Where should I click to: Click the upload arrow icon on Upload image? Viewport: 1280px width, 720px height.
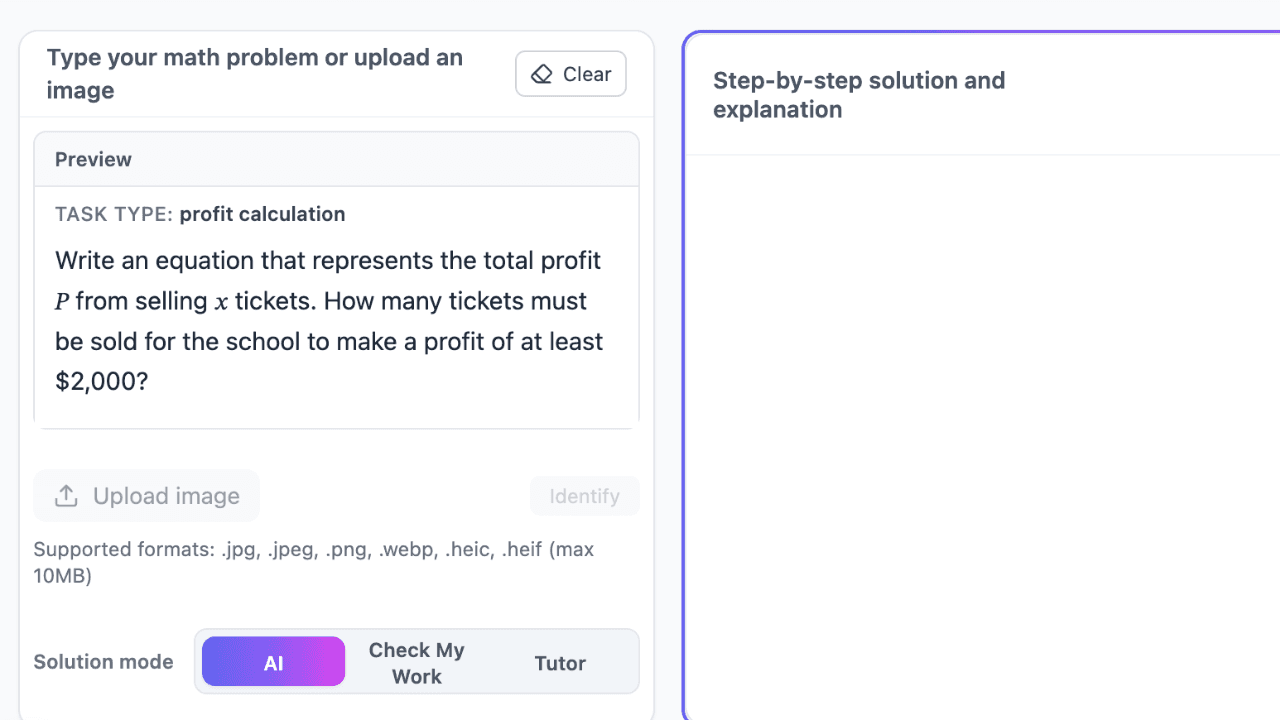point(66,495)
